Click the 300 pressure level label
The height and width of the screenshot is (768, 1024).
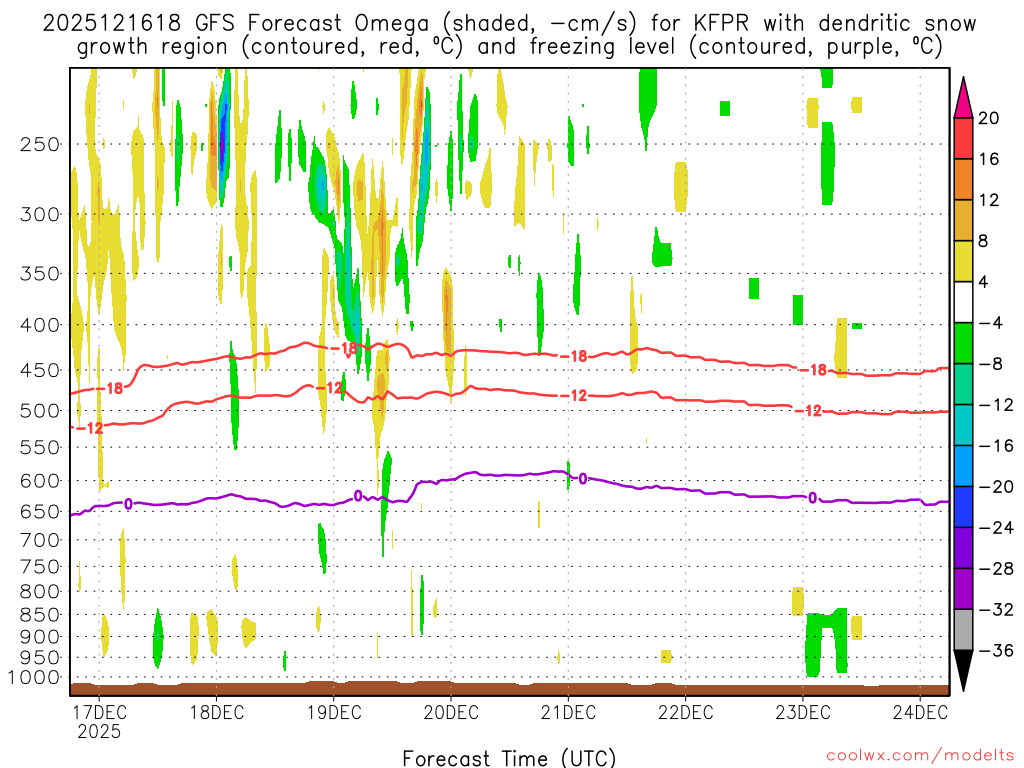[x=40, y=214]
